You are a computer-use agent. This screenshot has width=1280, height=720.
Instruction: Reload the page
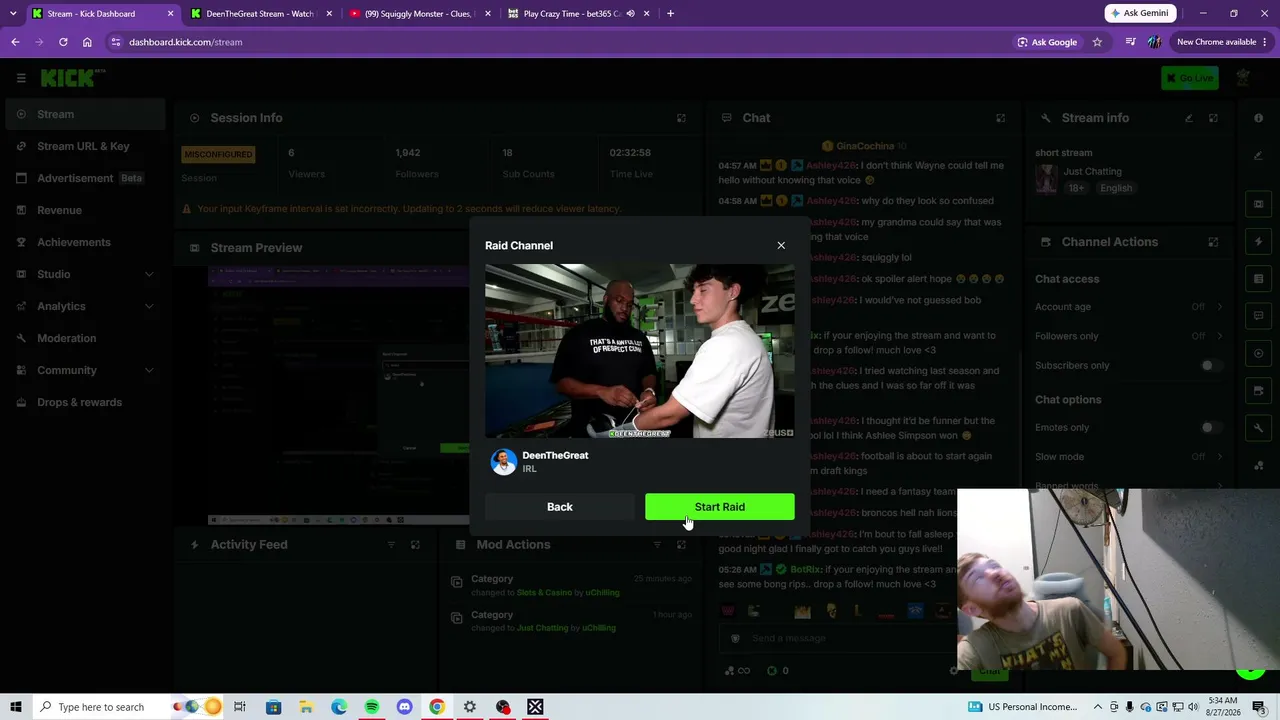coord(63,42)
